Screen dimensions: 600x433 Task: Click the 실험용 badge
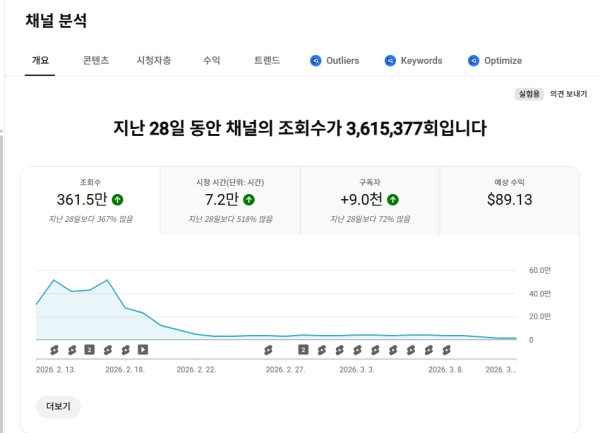click(528, 94)
